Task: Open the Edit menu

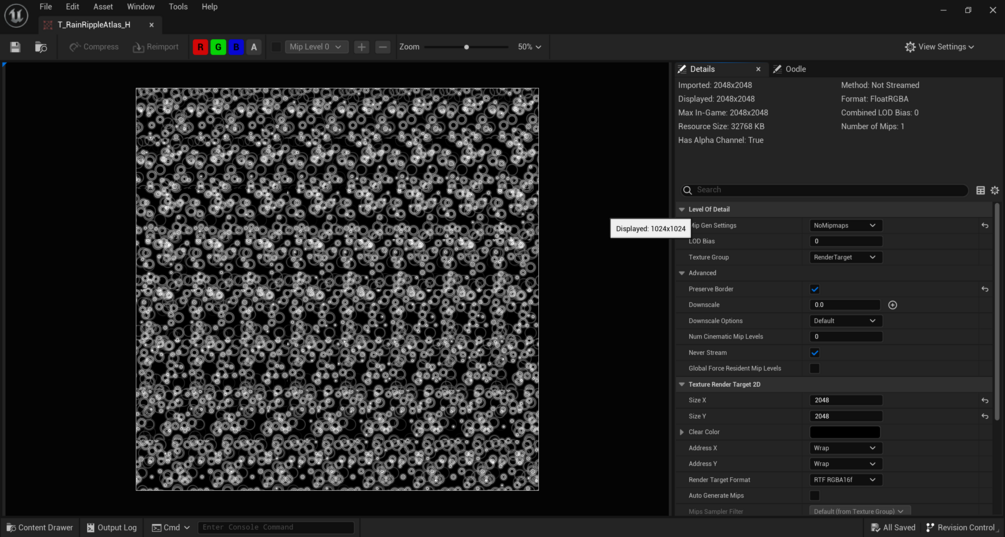Action: [x=72, y=6]
